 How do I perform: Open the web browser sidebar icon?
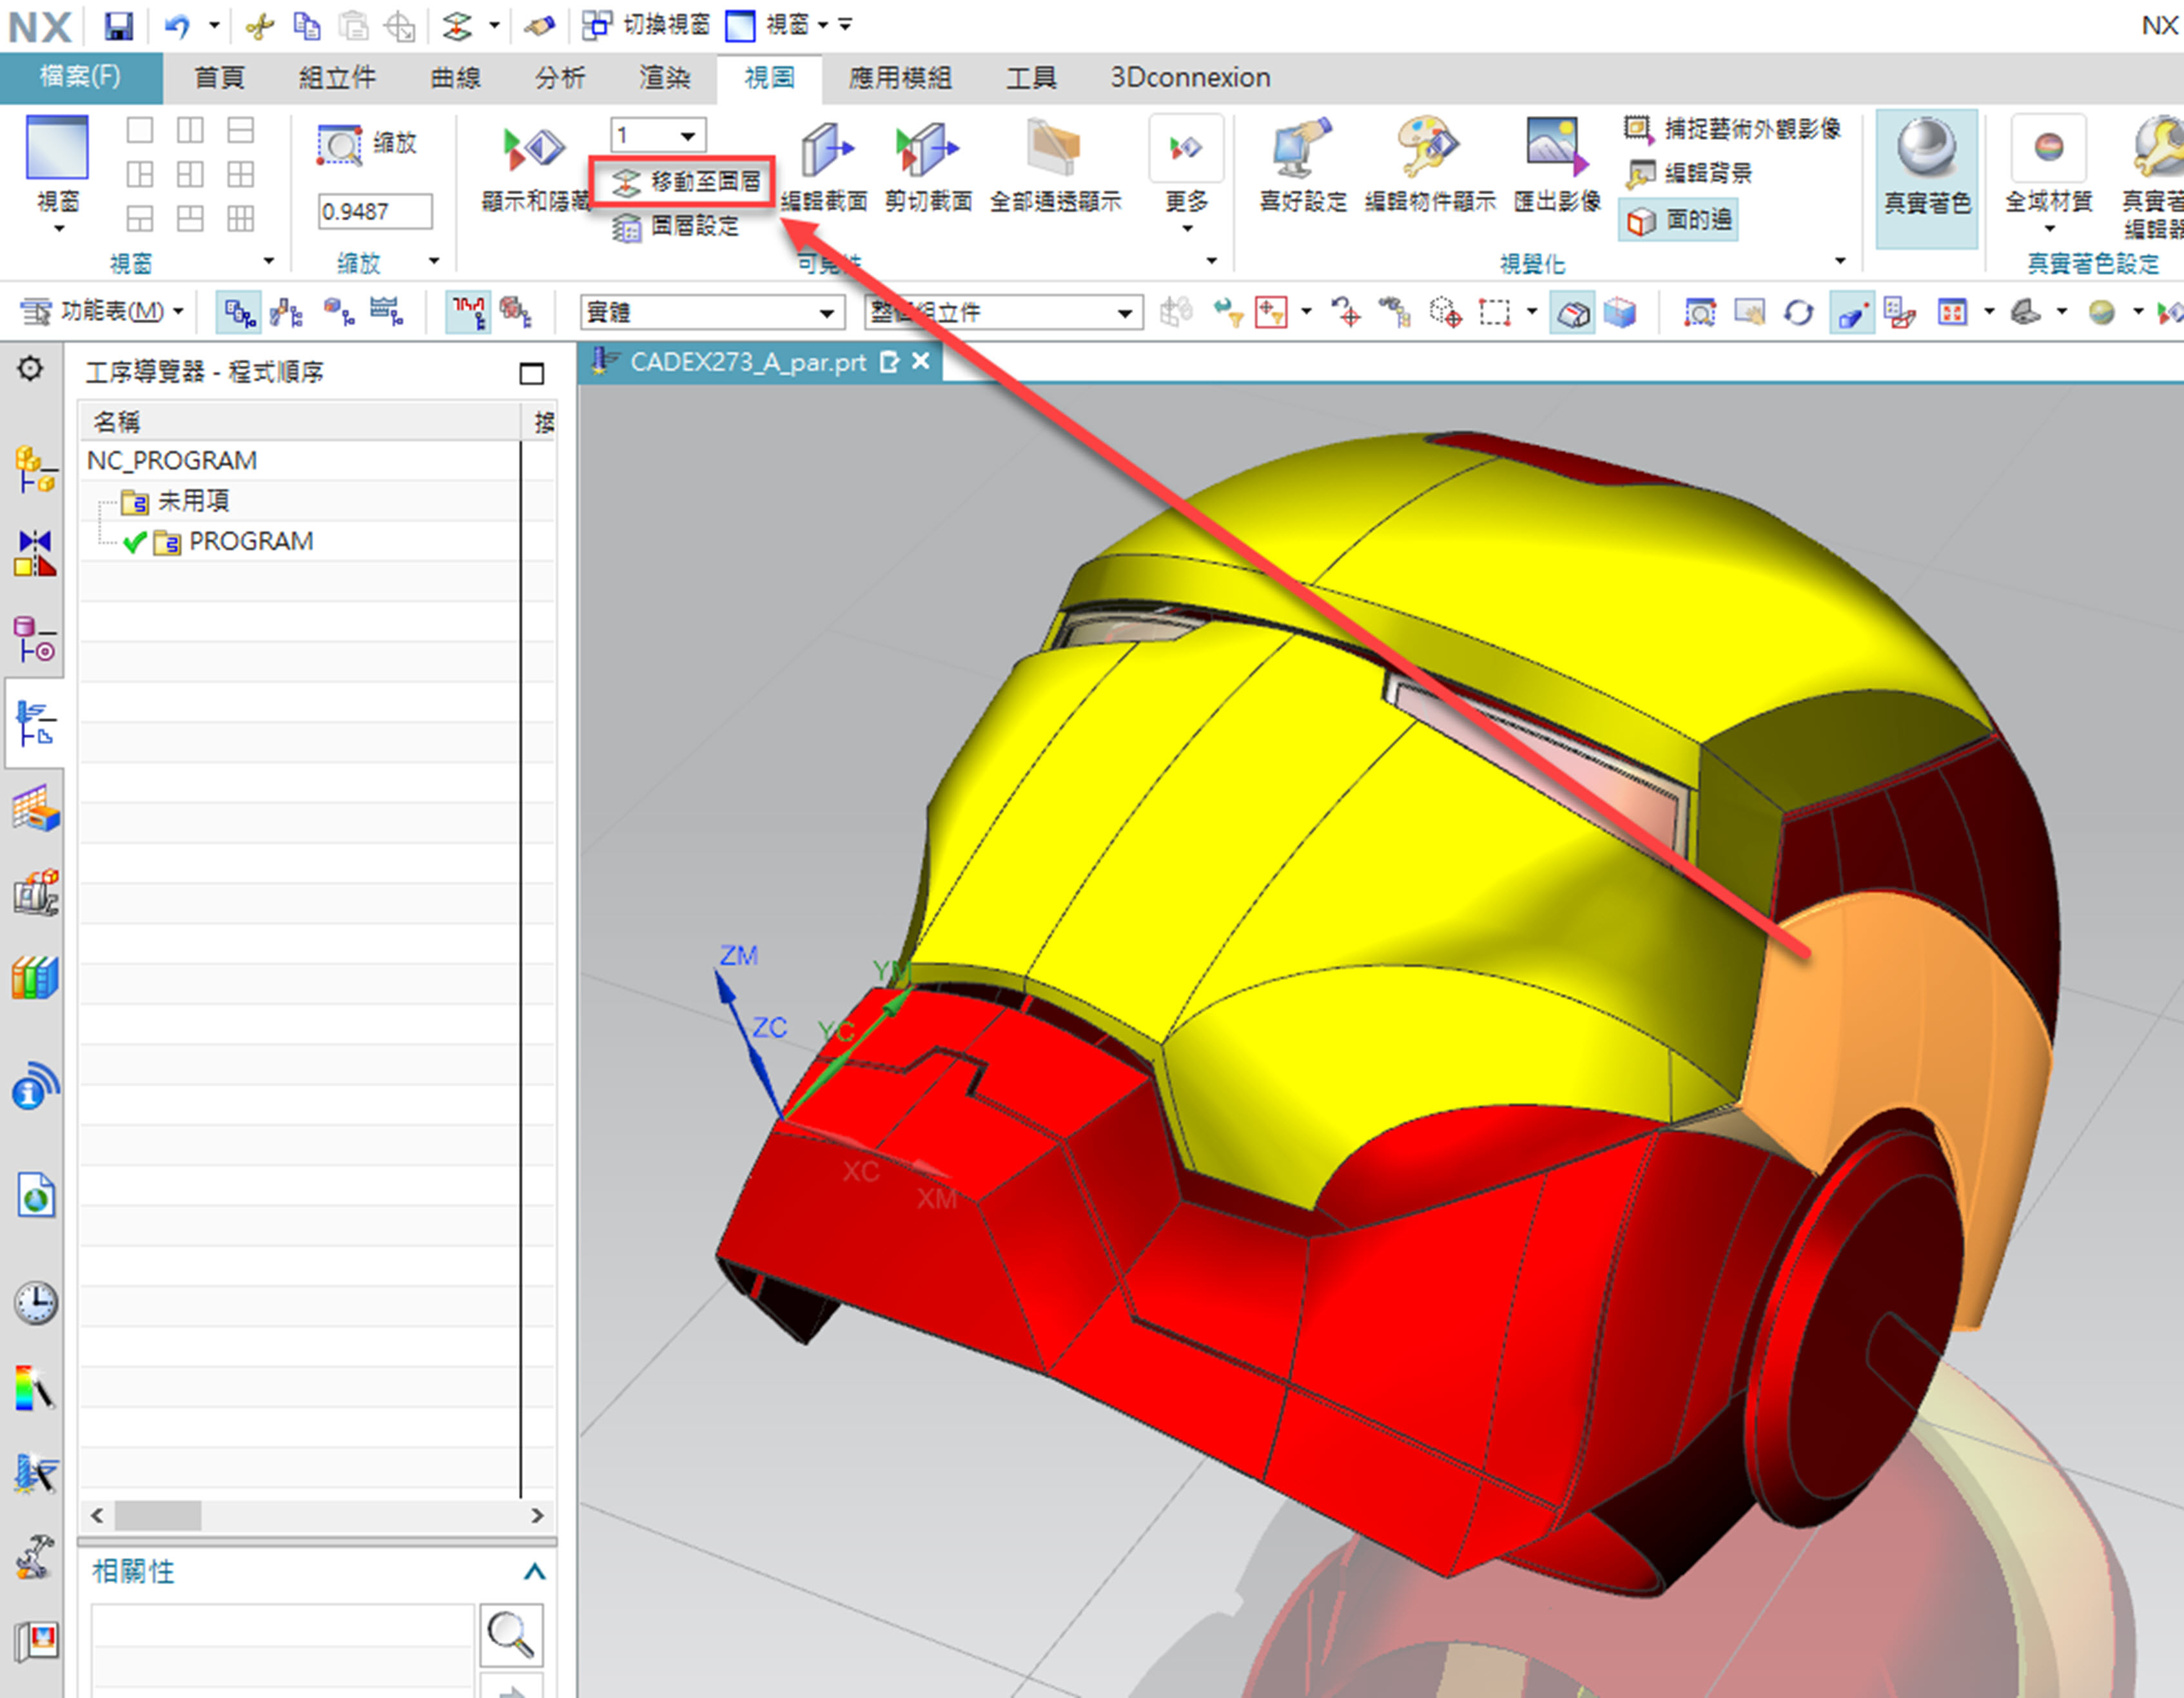[35, 1196]
